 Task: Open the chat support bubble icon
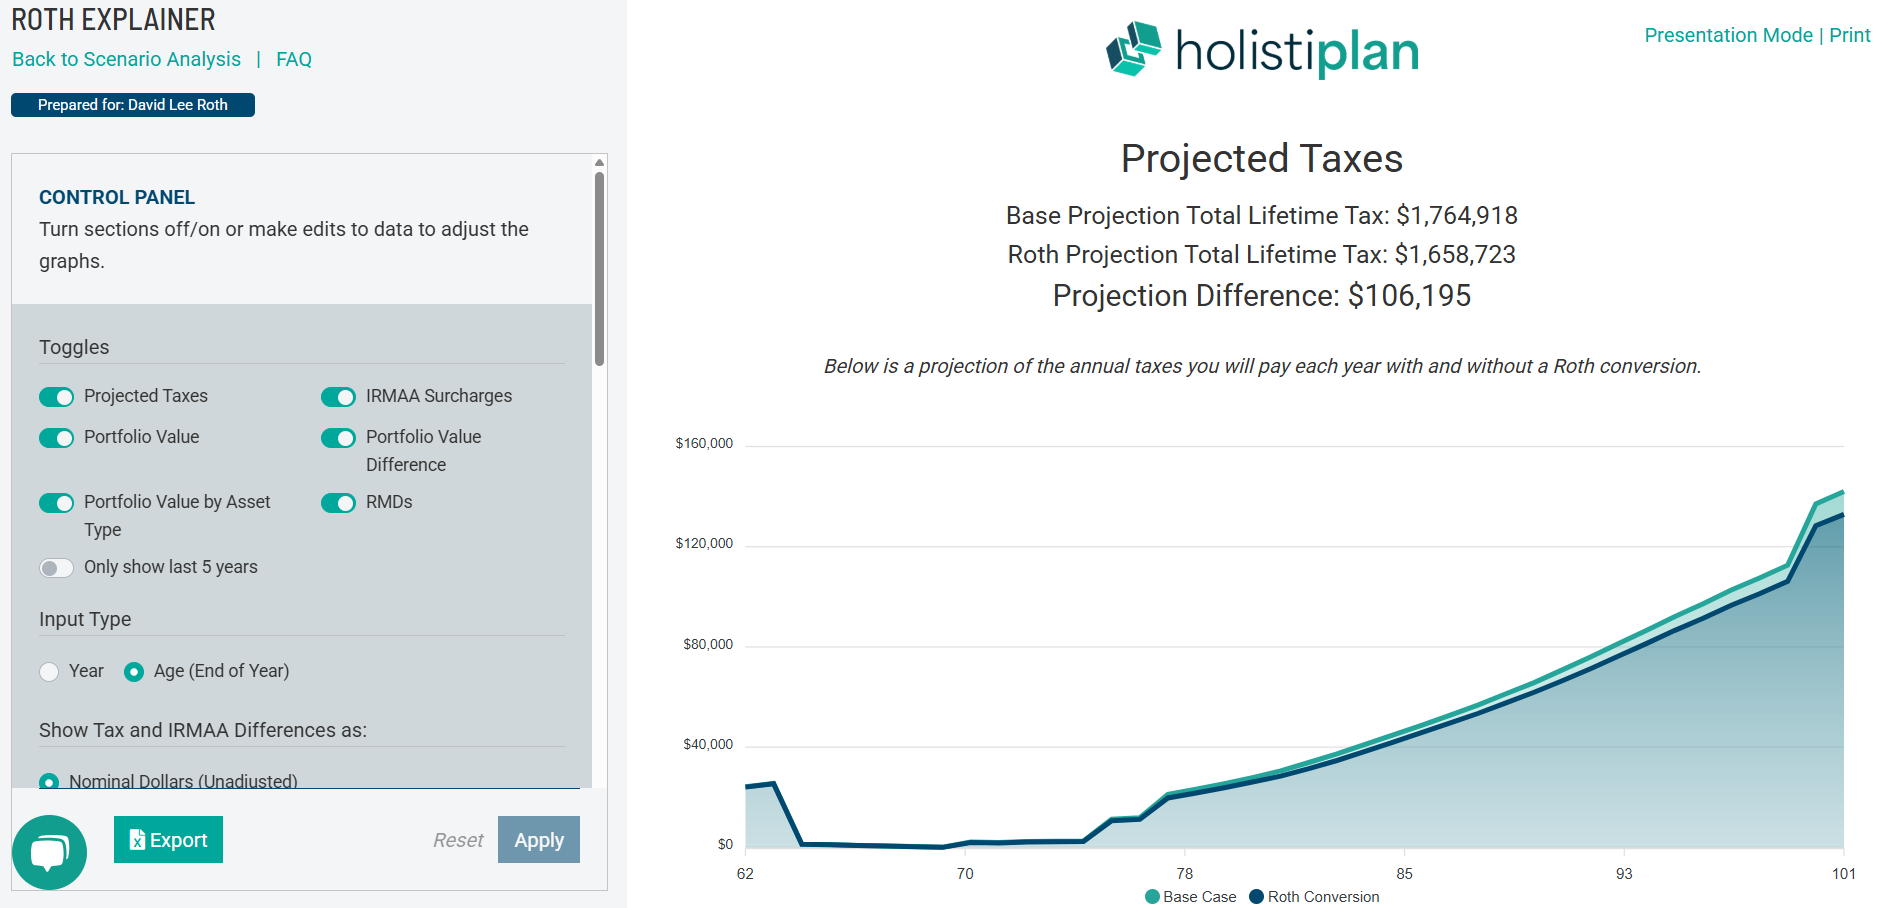pyautogui.click(x=49, y=852)
